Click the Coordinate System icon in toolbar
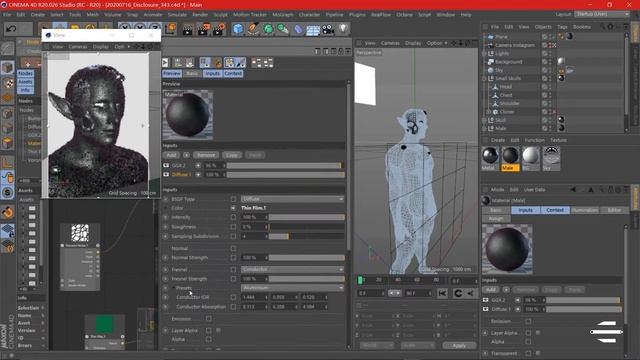This screenshot has width=640, height=360. click(x=170, y=29)
